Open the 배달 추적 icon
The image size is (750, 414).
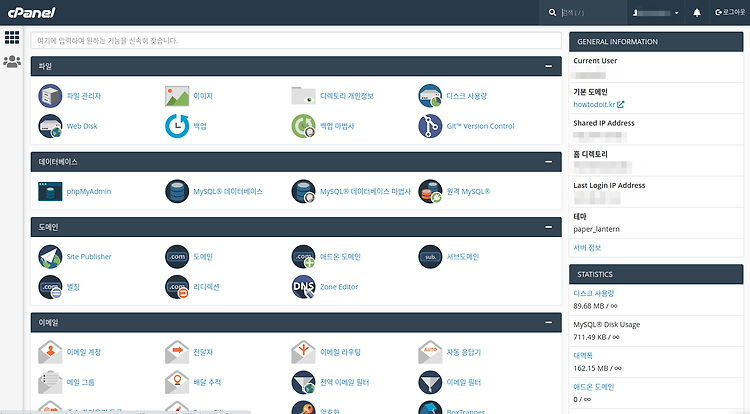(x=177, y=382)
